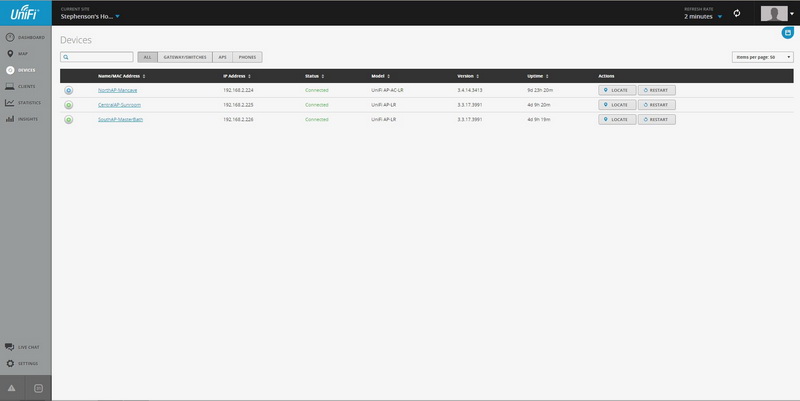Click IP address 192.168.2.225
800x401 pixels.
tap(238, 105)
